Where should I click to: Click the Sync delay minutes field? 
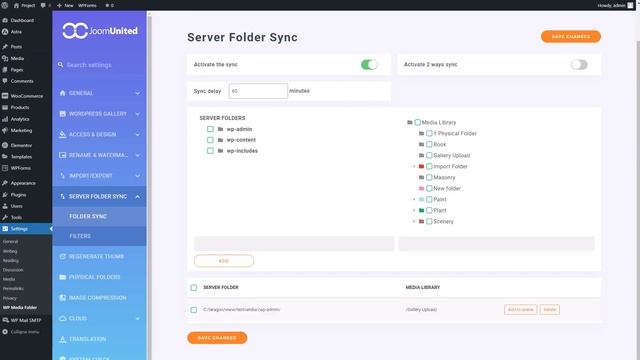258,91
